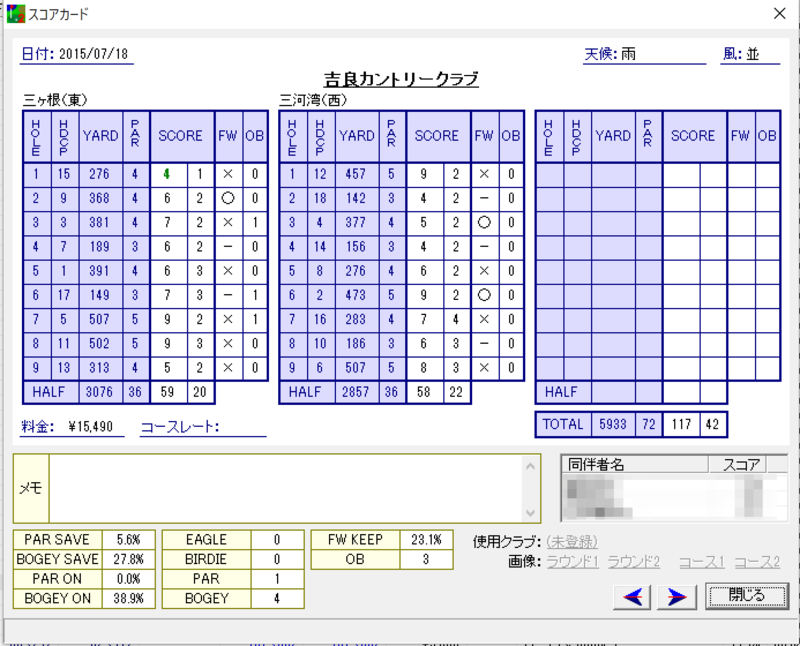The image size is (800, 646).
Task: Click the yardage 156 on west hole 4
Action: pos(356,247)
